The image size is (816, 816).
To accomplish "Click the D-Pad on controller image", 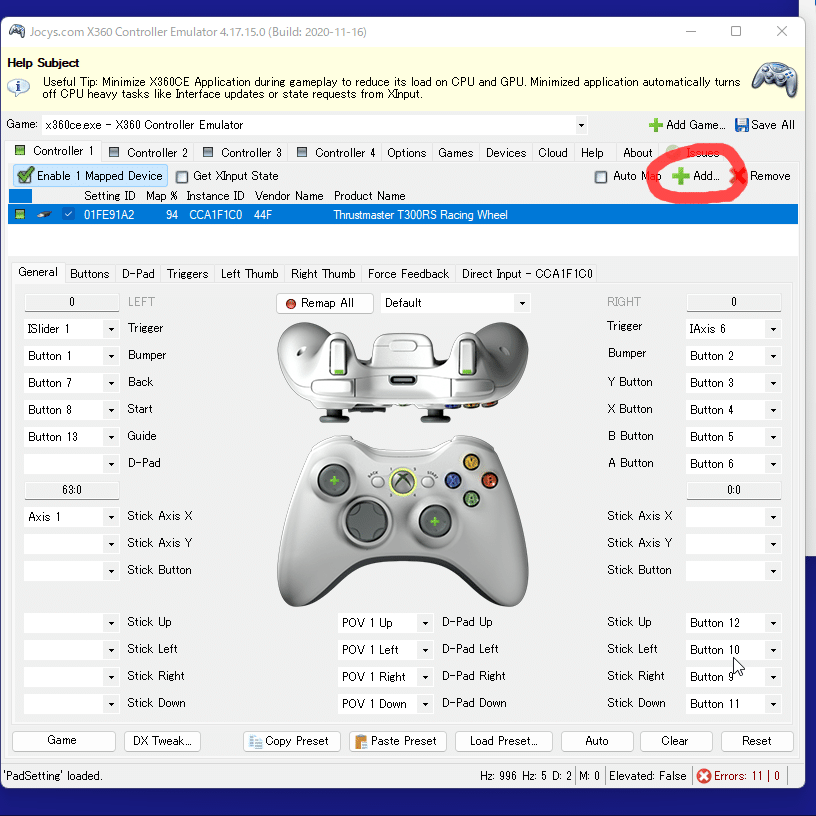I will pos(366,520).
